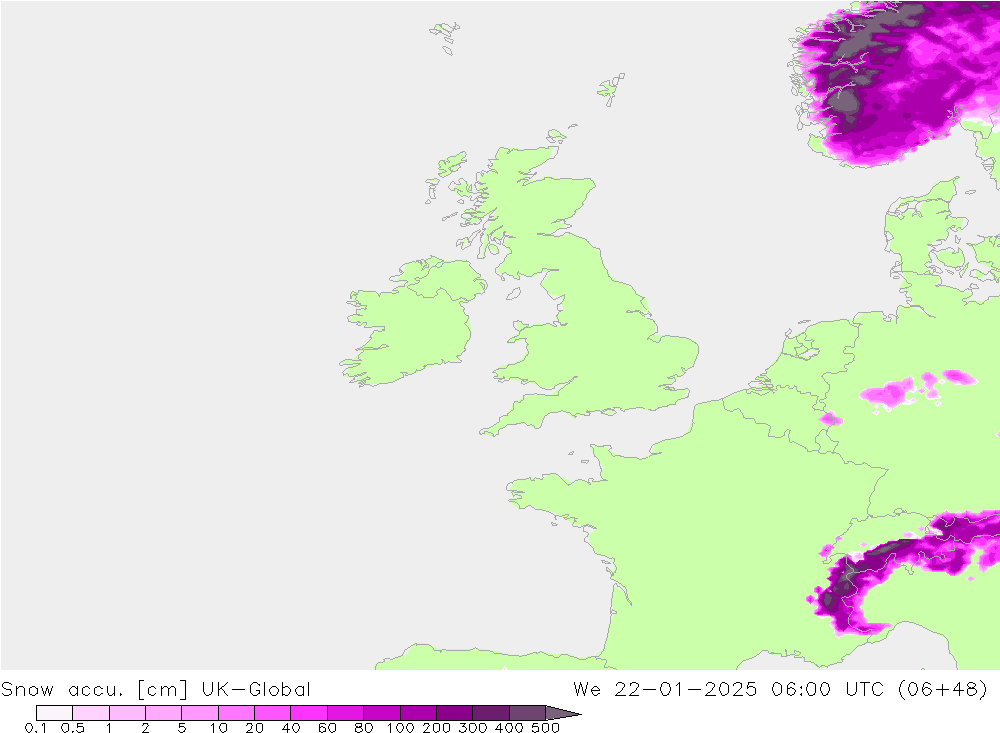
Task: Click the '500' legend value label
Action: [x=546, y=728]
